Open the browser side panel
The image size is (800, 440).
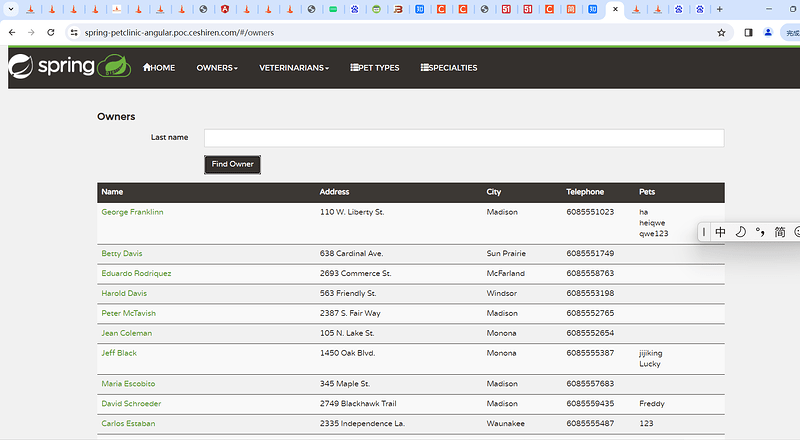[748, 33]
